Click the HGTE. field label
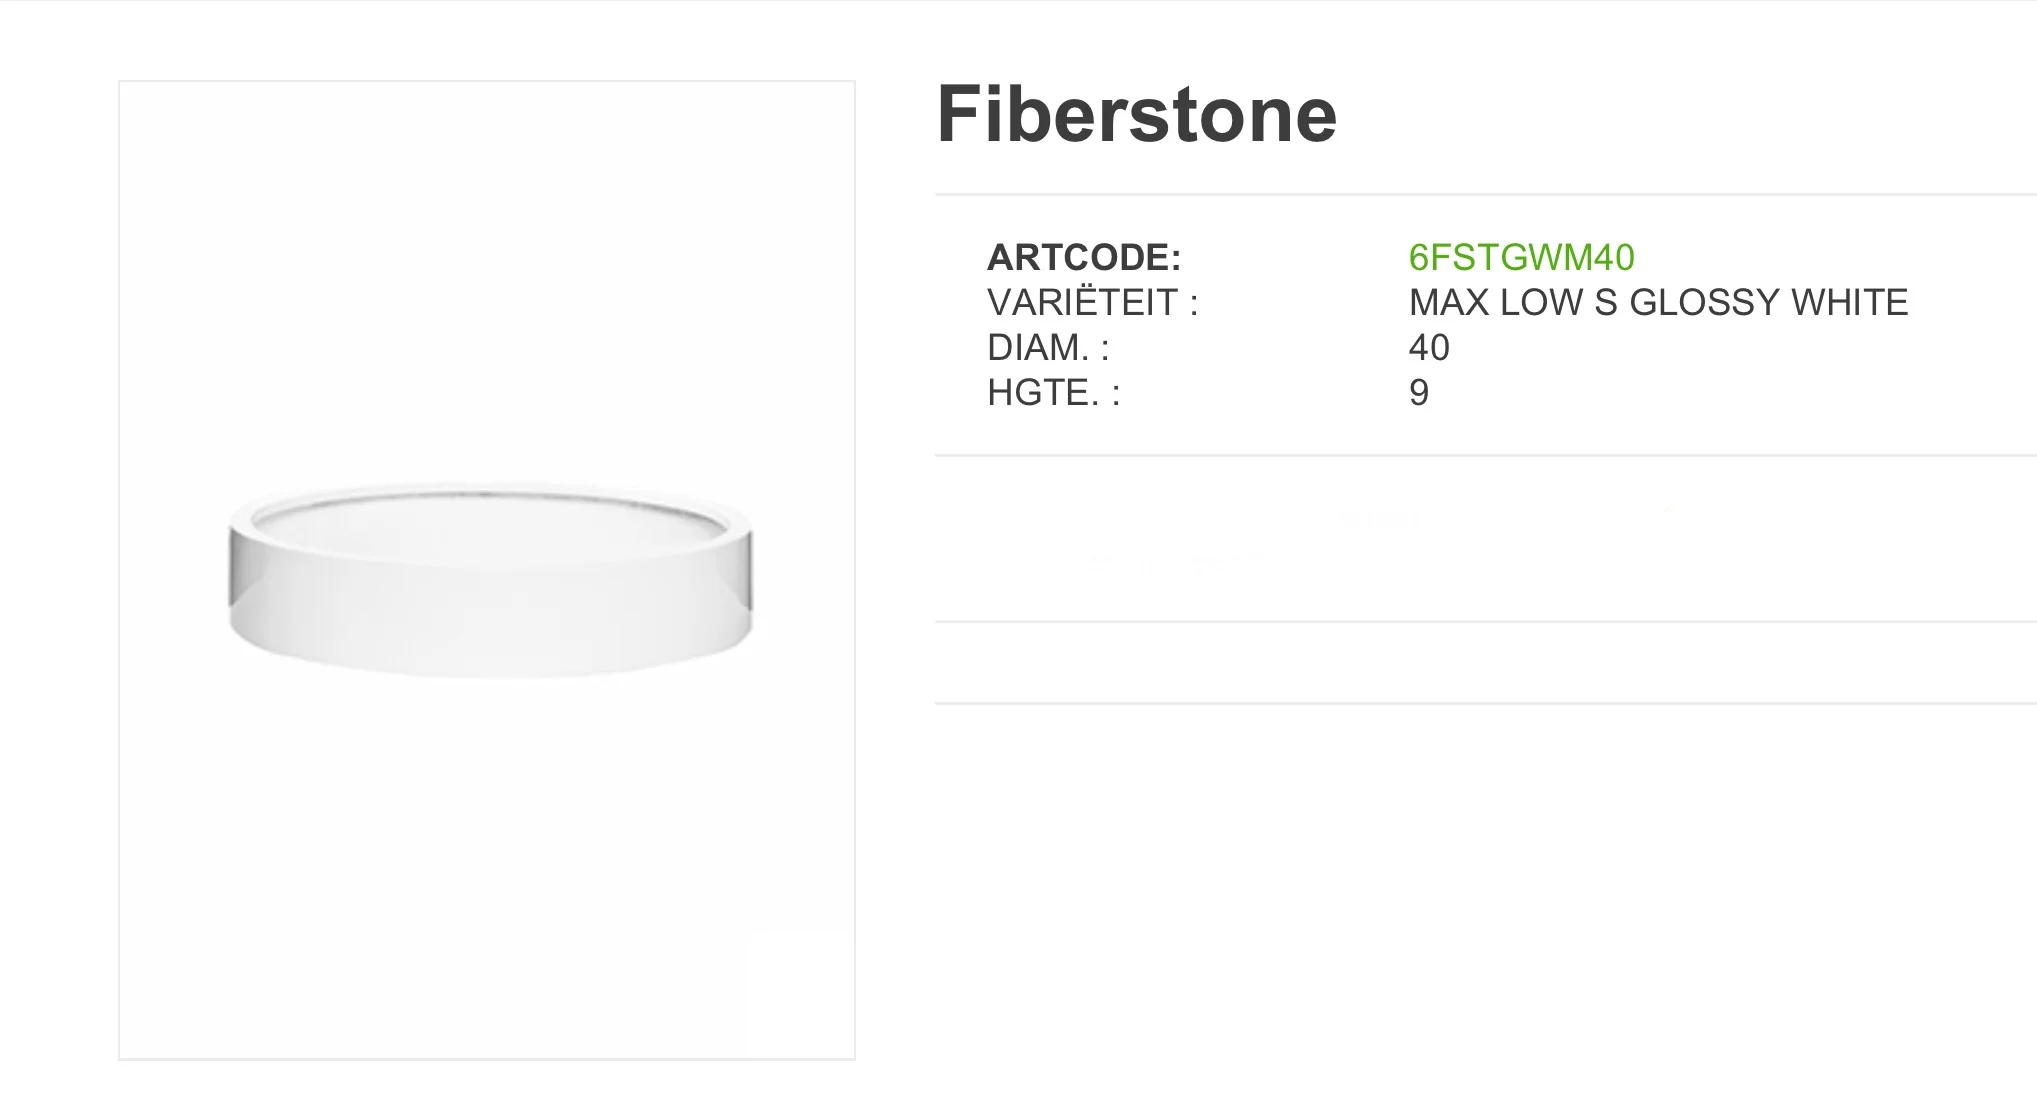This screenshot has height=1107, width=2037. (1053, 392)
